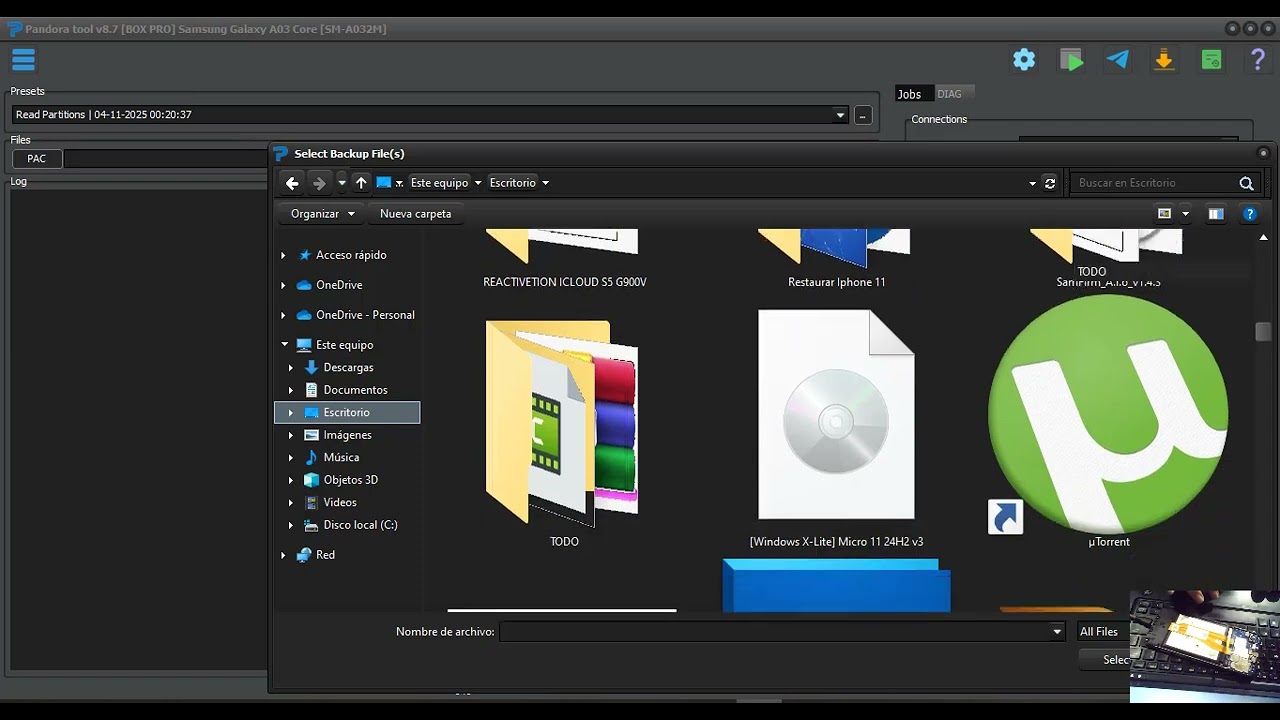The height and width of the screenshot is (720, 1280).
Task: Click the file list scroll-up arrow
Action: pos(1263,238)
